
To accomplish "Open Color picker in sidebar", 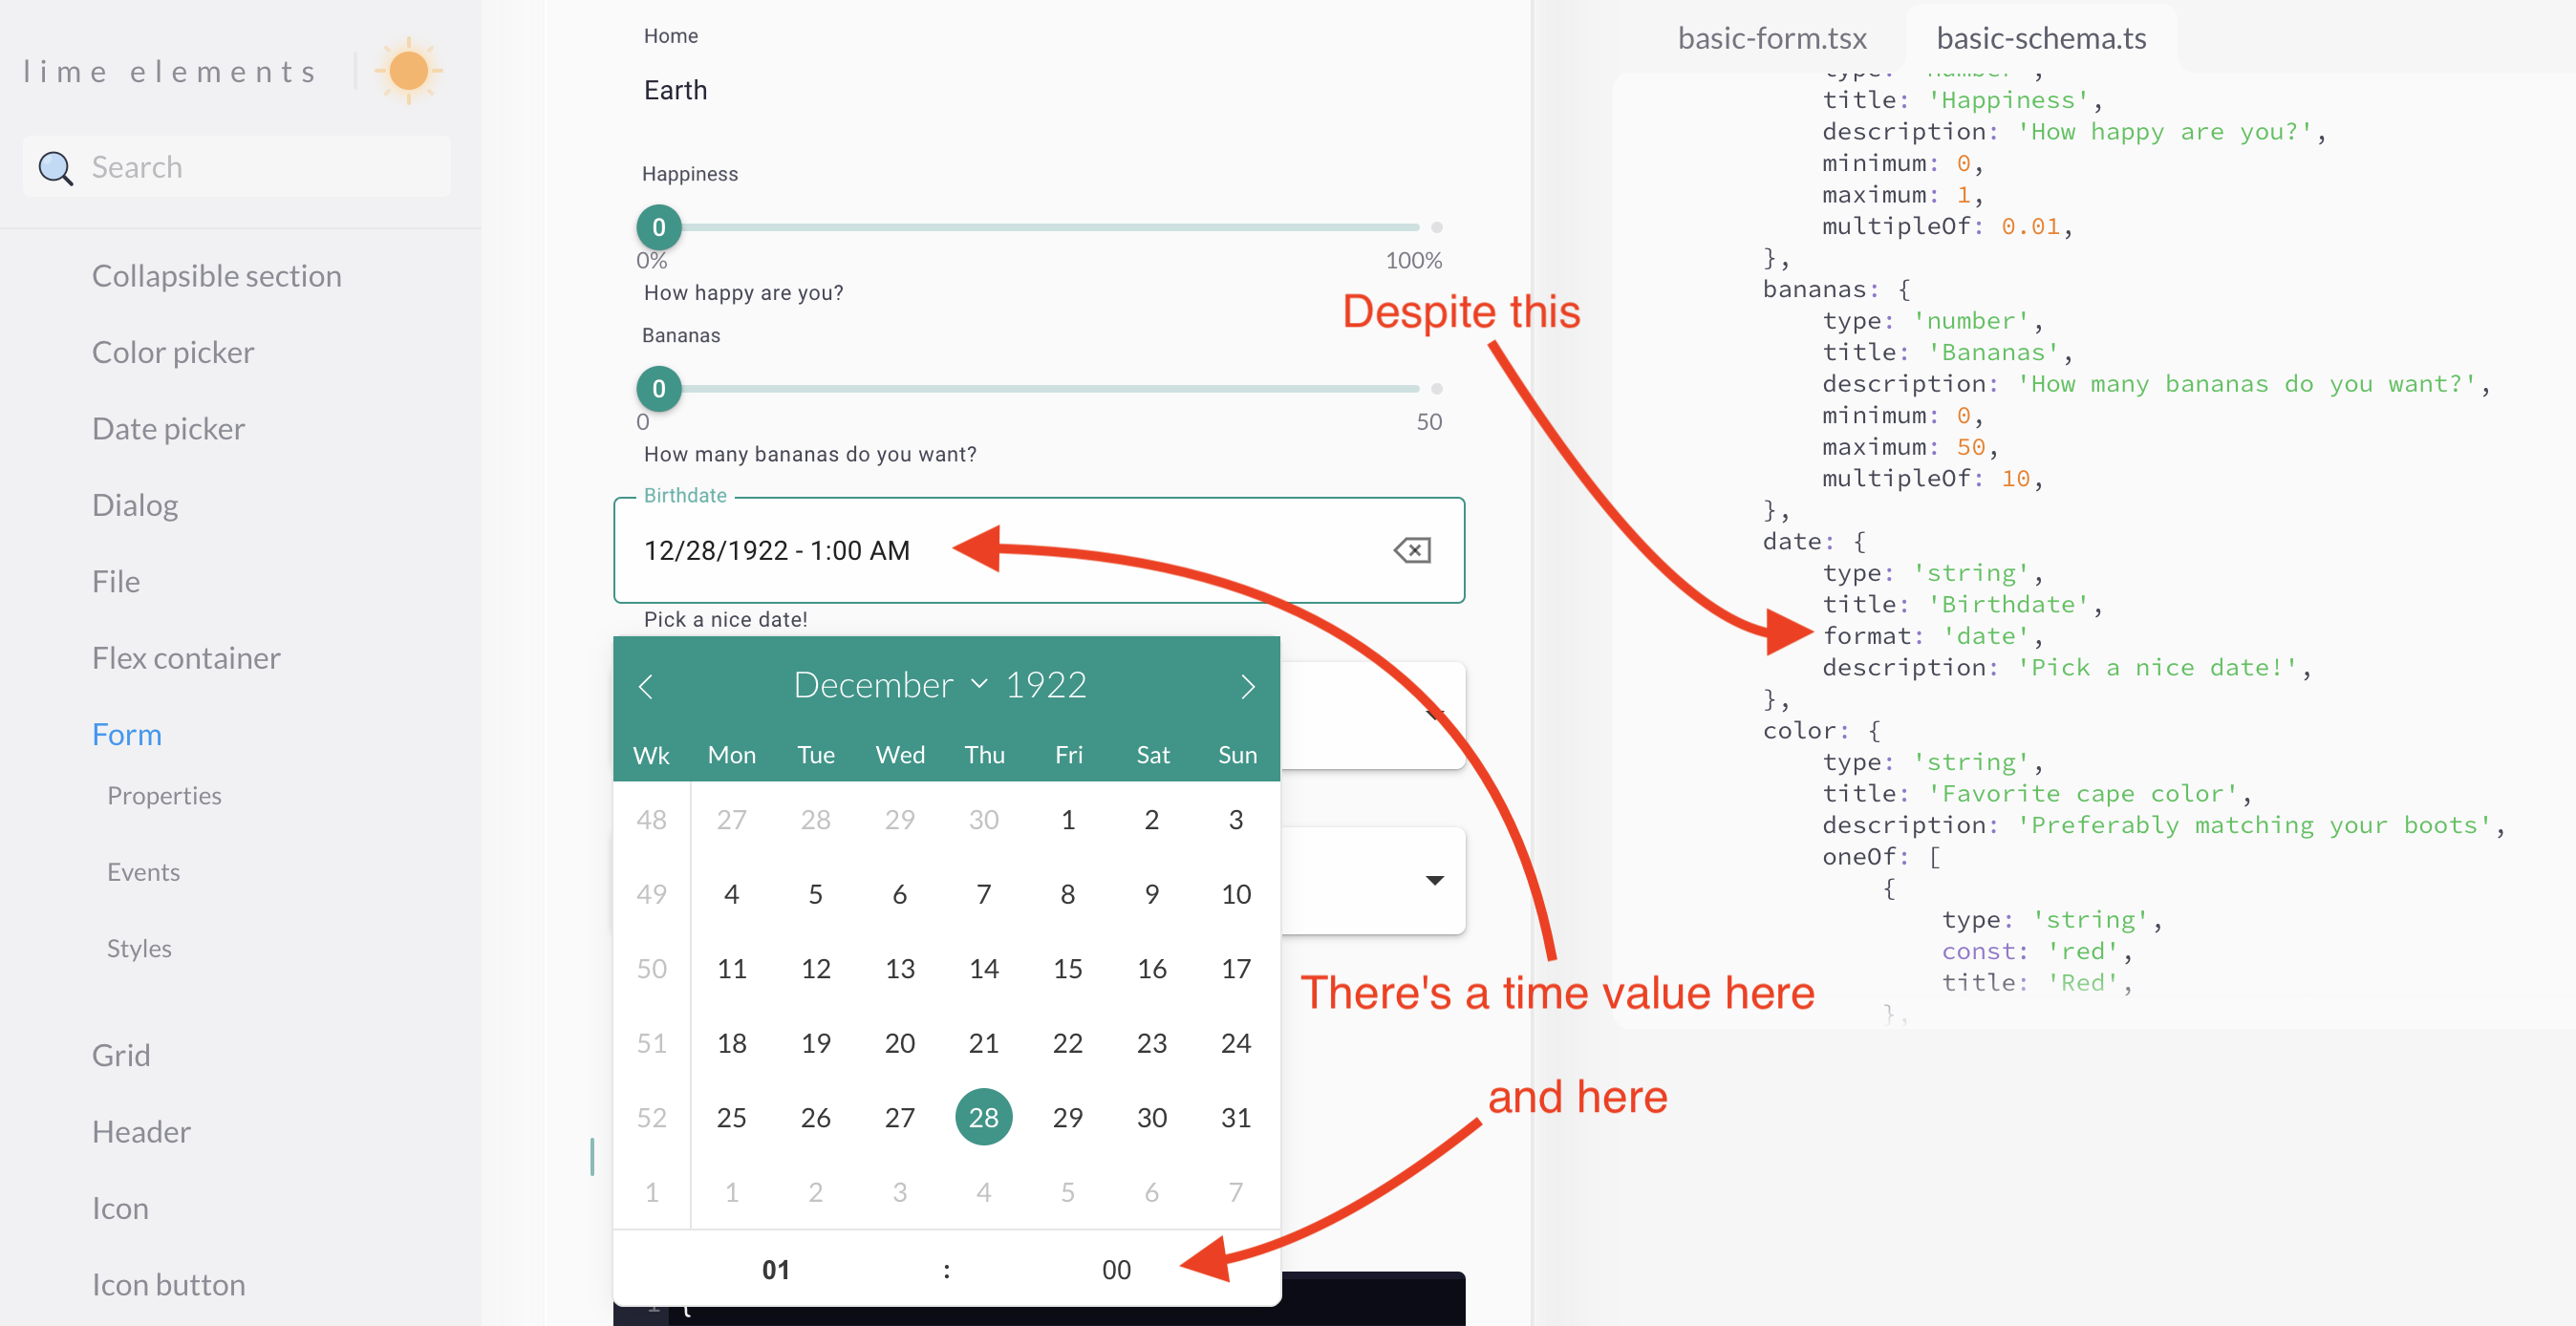I will click(173, 352).
